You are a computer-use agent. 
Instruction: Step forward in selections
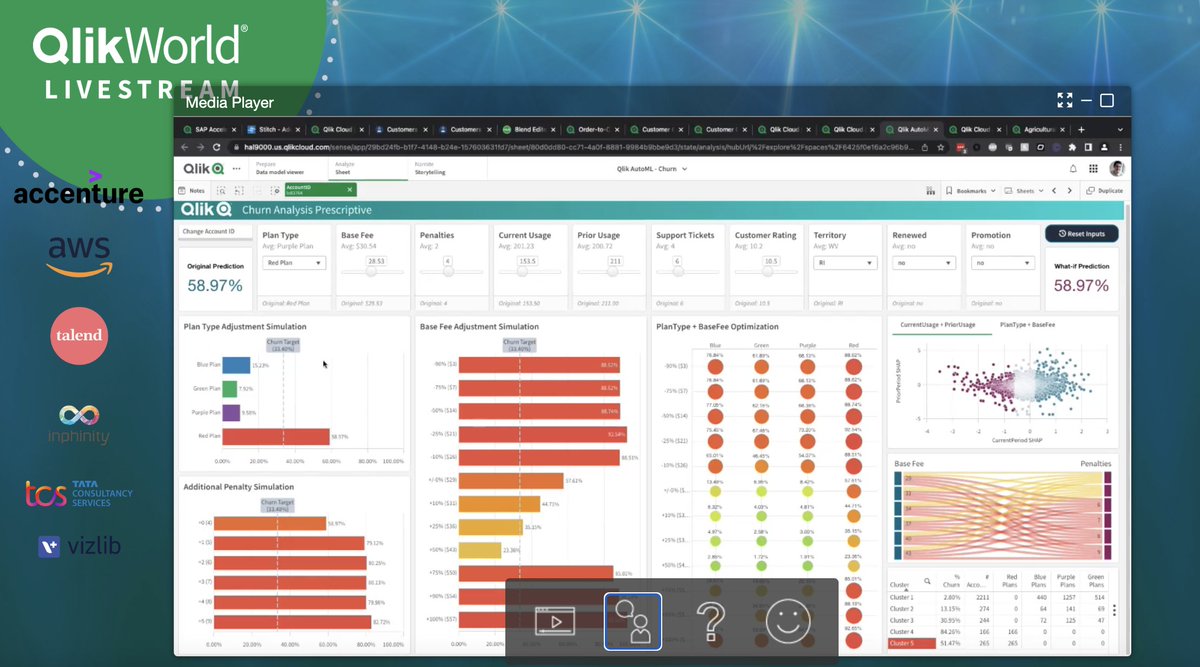[258, 190]
